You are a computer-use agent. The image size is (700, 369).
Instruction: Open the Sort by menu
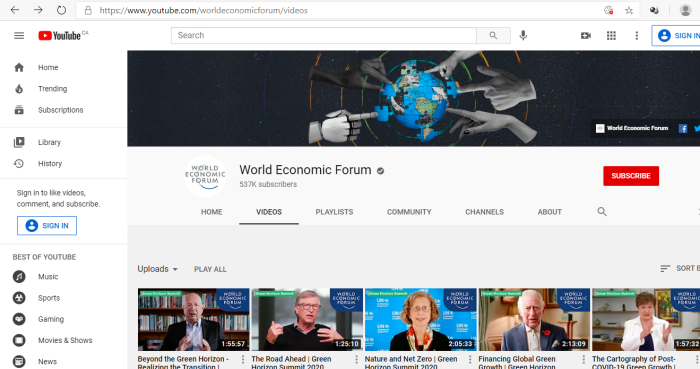679,268
